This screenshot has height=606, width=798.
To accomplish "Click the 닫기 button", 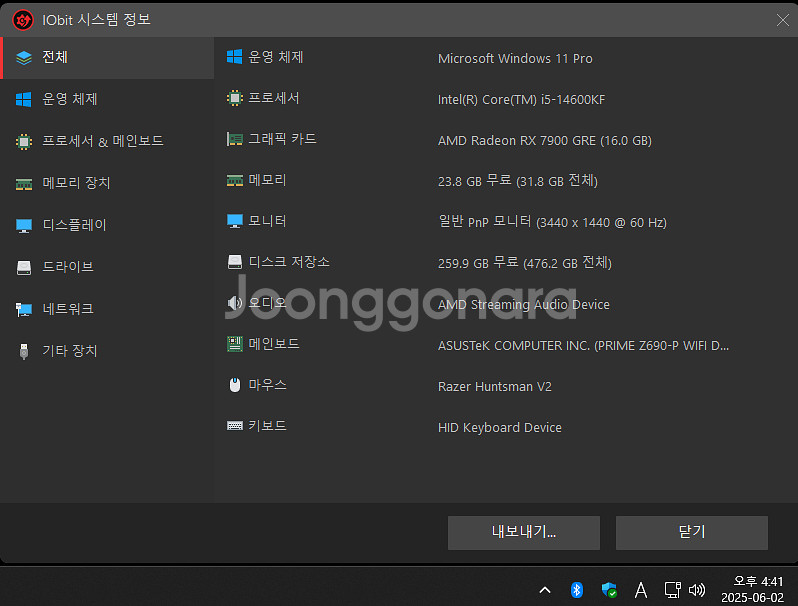I will [x=692, y=533].
